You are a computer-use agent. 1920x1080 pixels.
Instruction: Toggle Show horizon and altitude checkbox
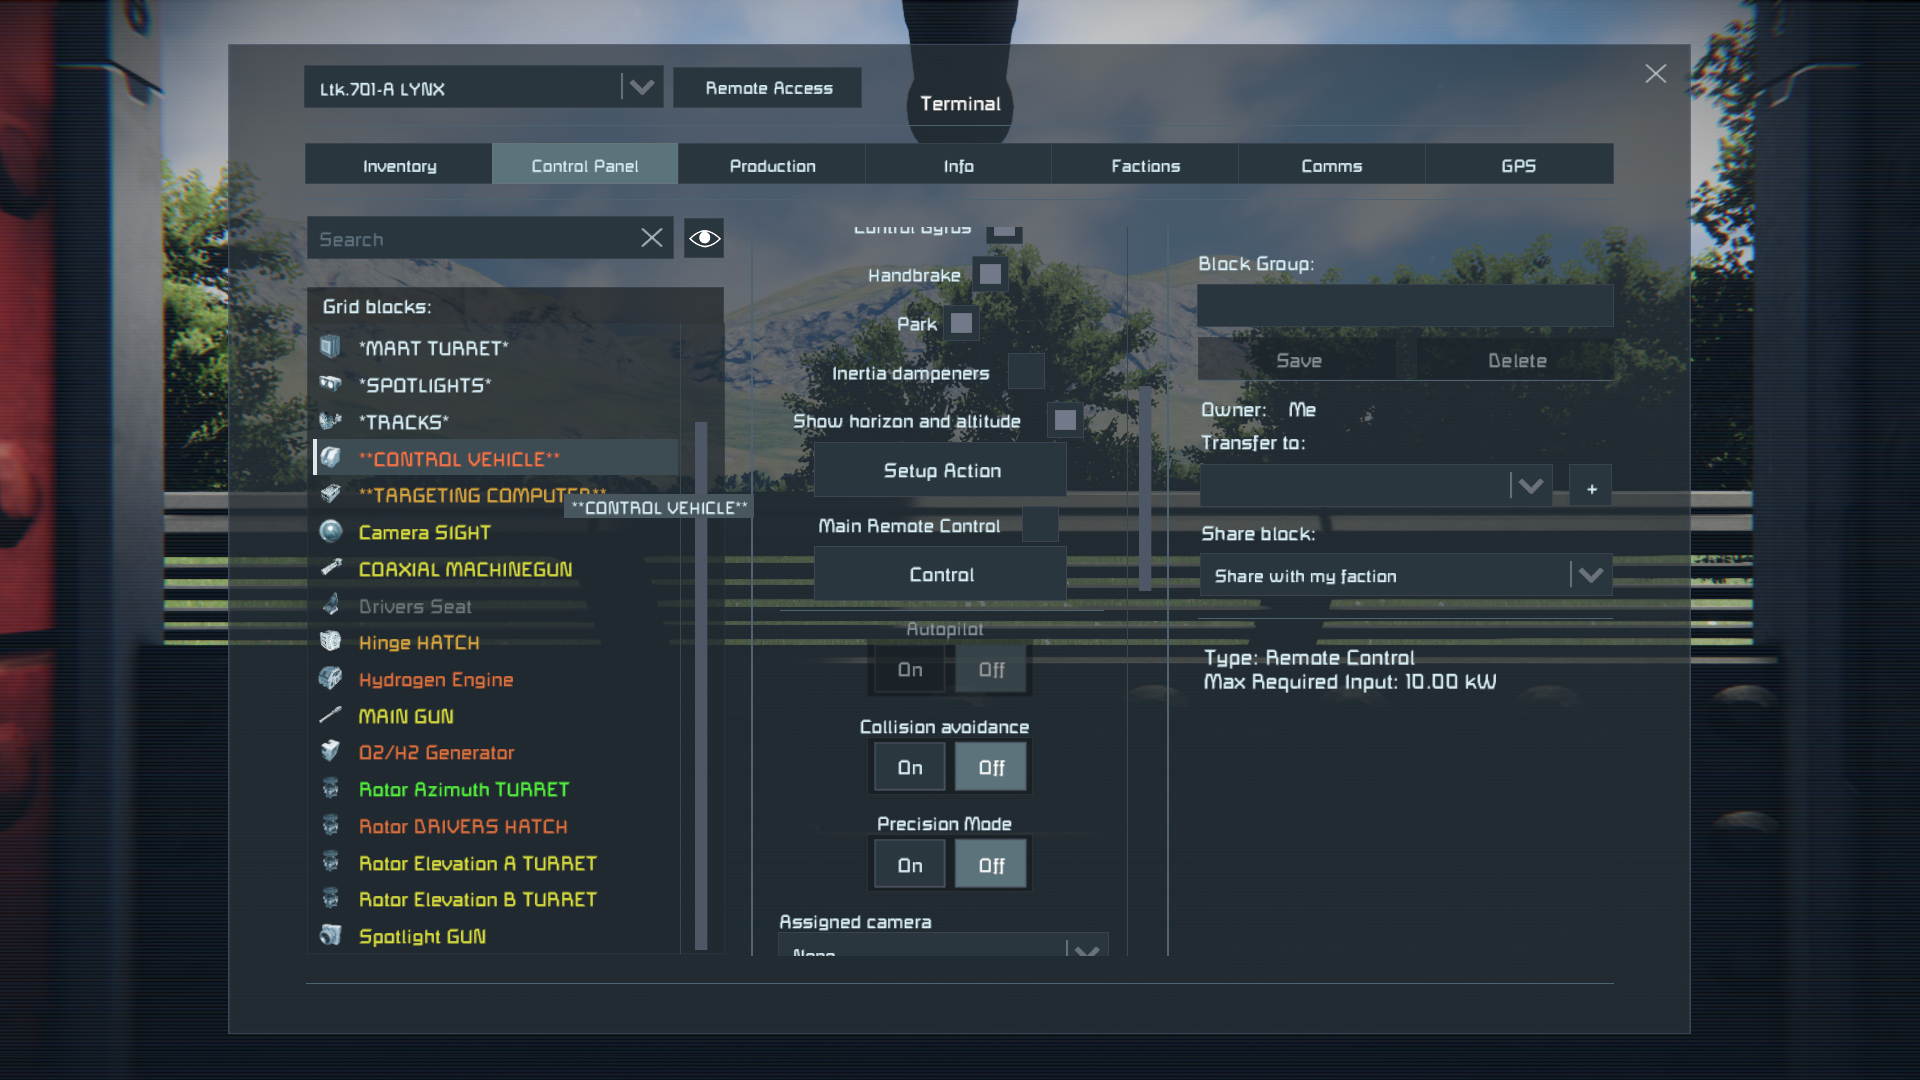[x=1065, y=420]
